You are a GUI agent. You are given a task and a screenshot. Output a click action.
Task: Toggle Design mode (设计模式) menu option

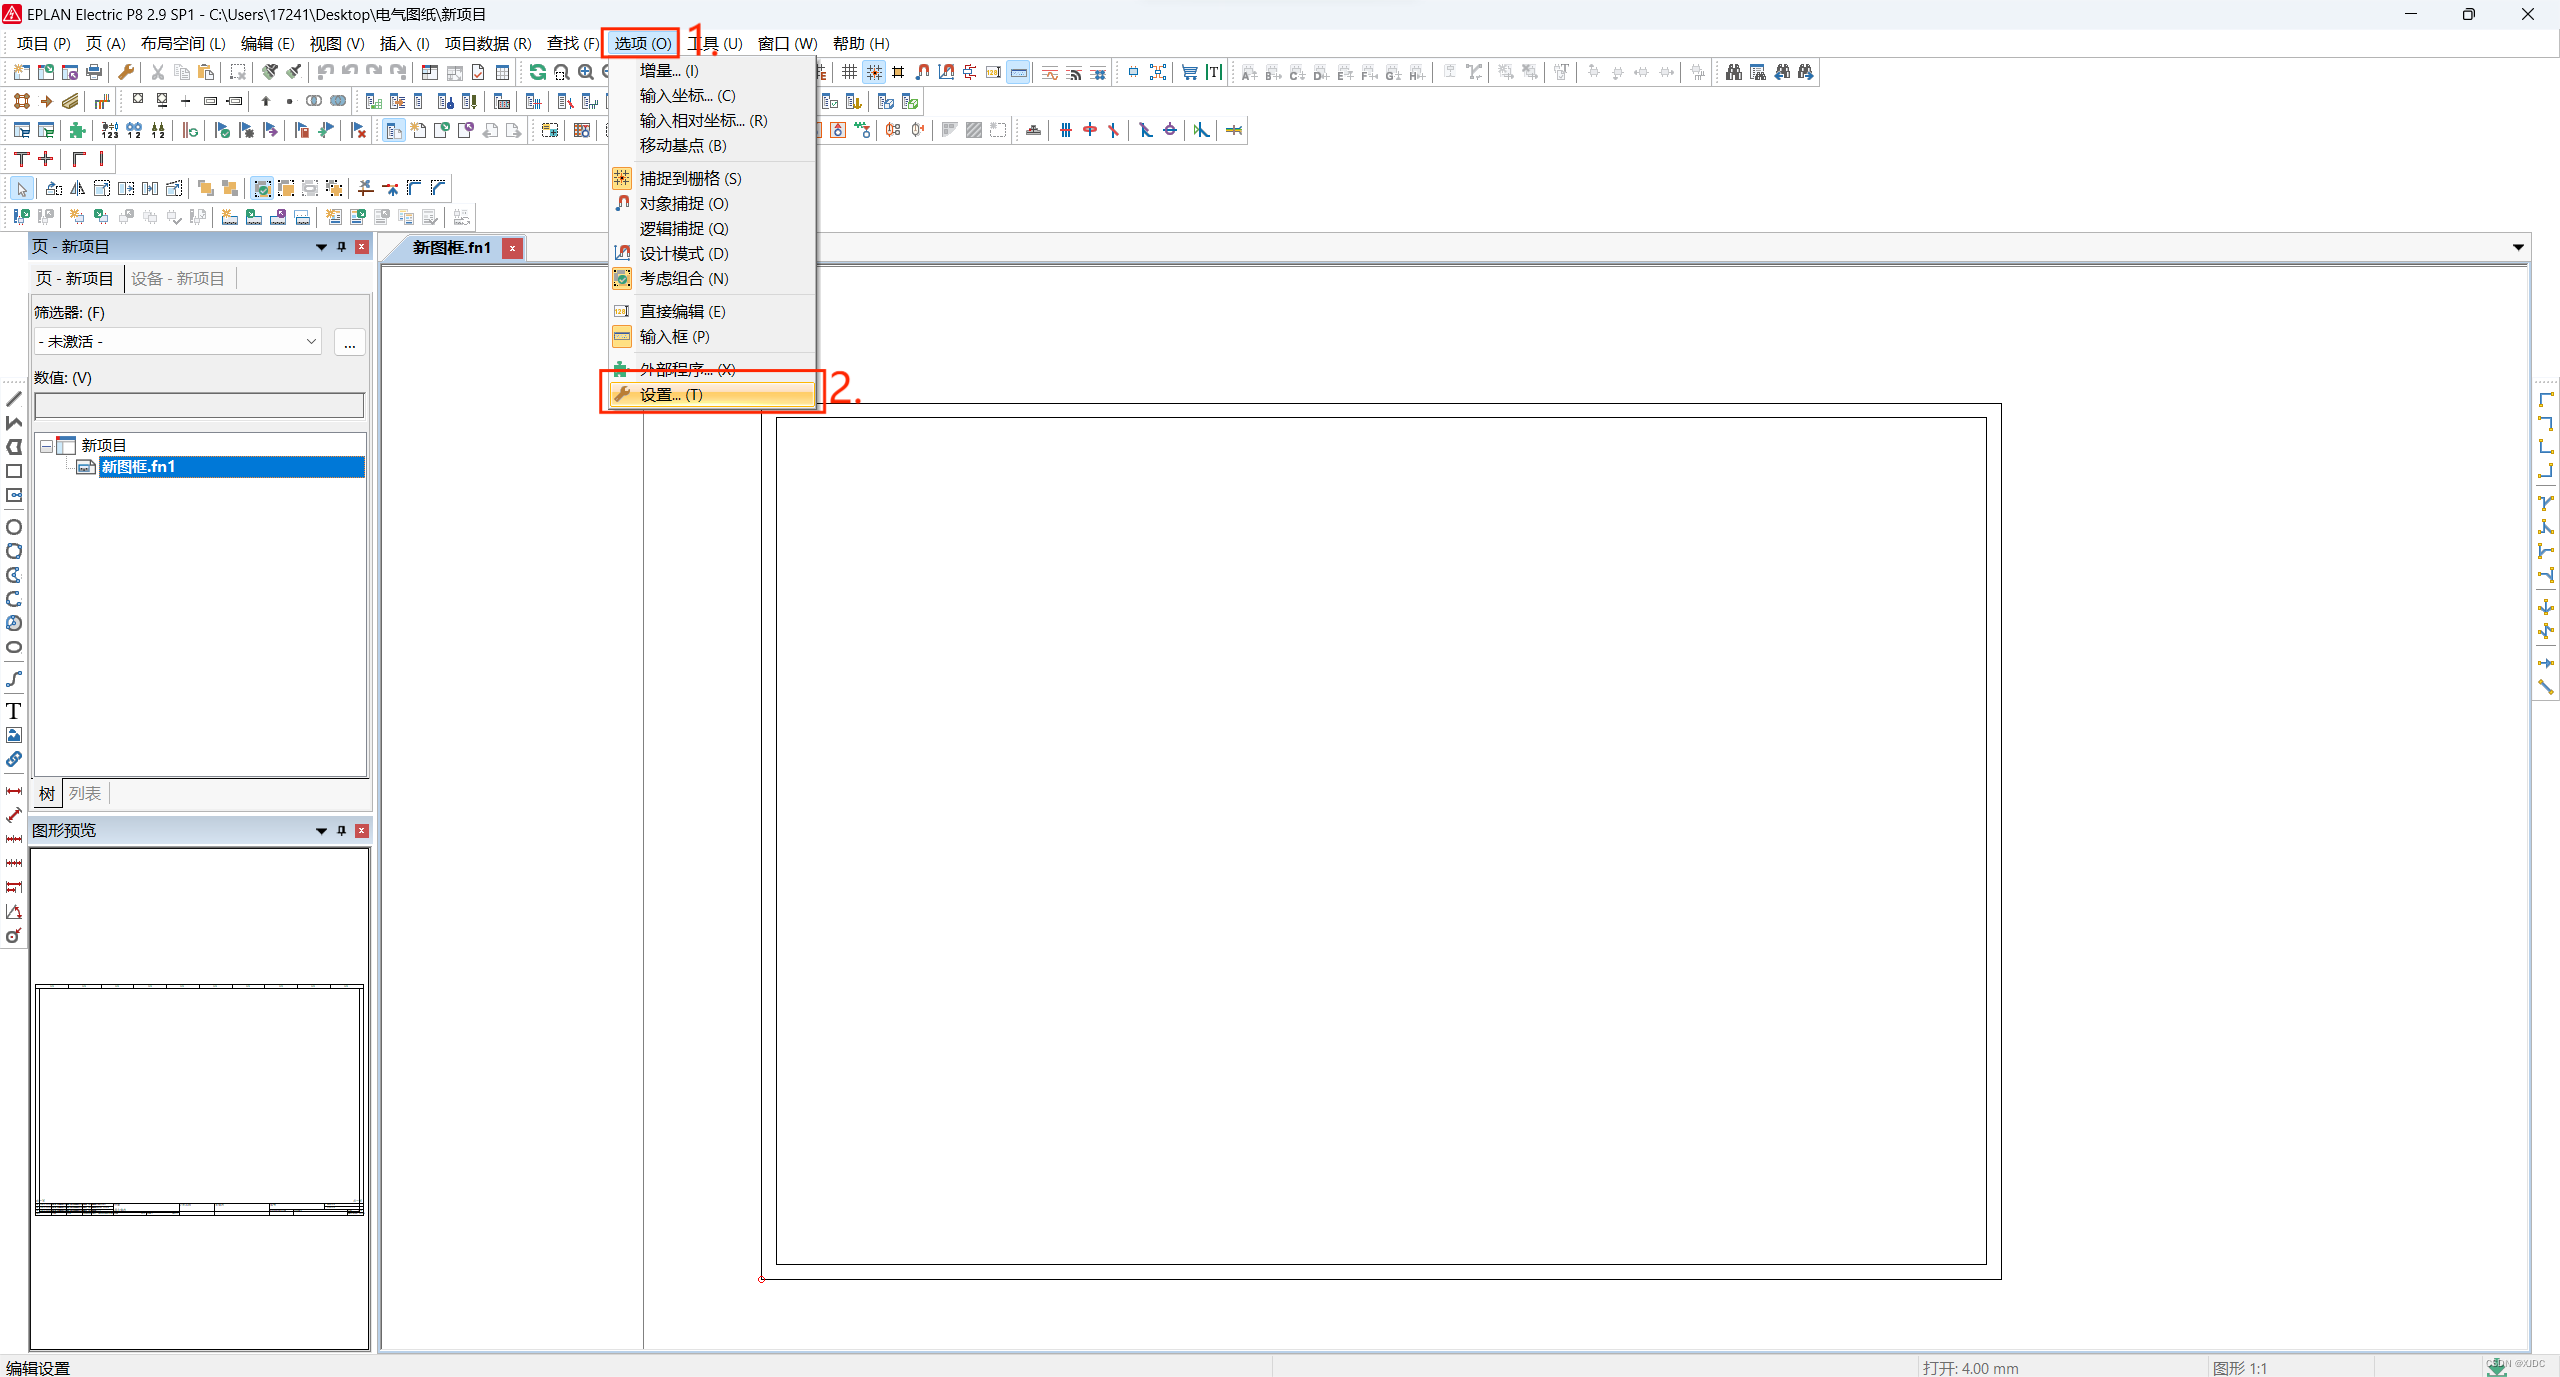click(x=684, y=253)
